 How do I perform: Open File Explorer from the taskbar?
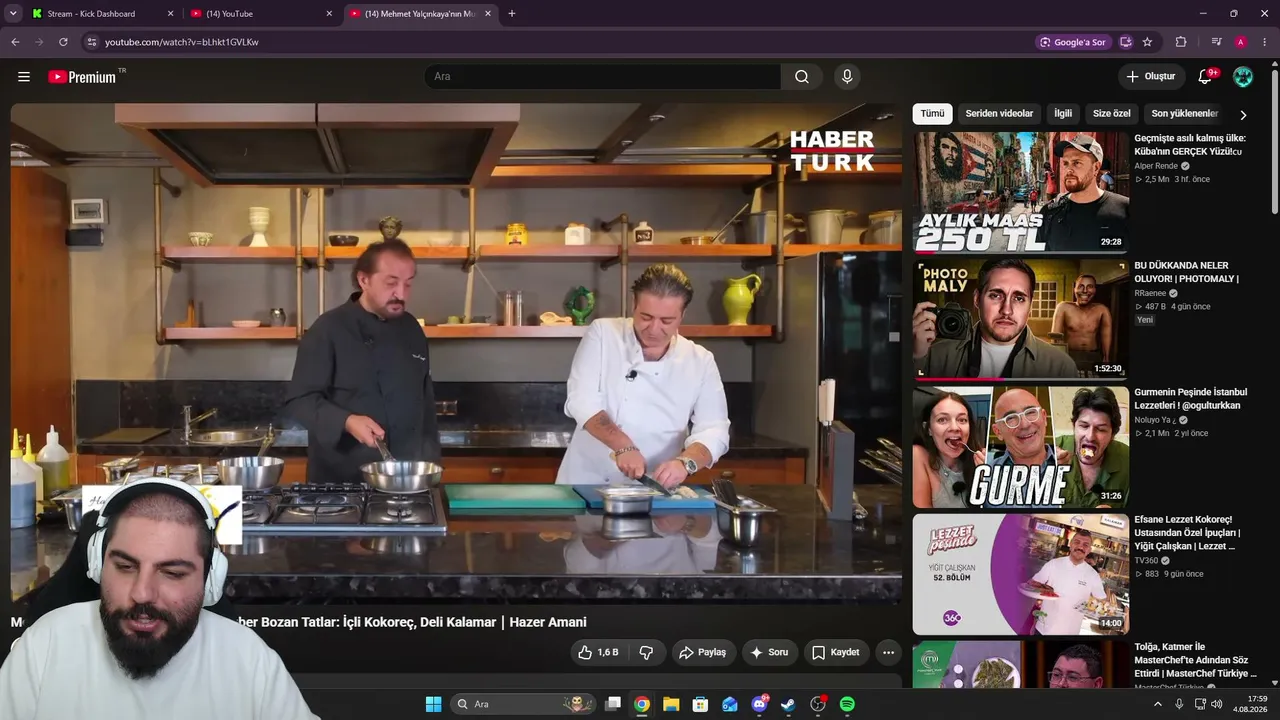671,704
